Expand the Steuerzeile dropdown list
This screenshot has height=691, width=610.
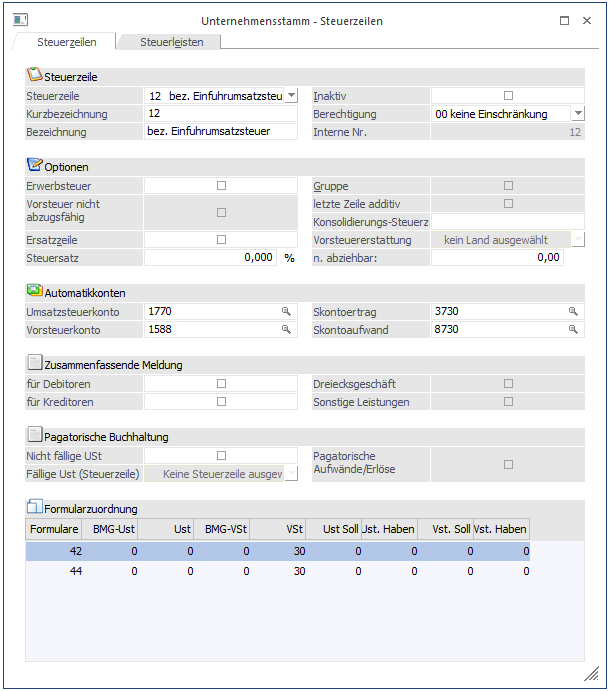(291, 96)
